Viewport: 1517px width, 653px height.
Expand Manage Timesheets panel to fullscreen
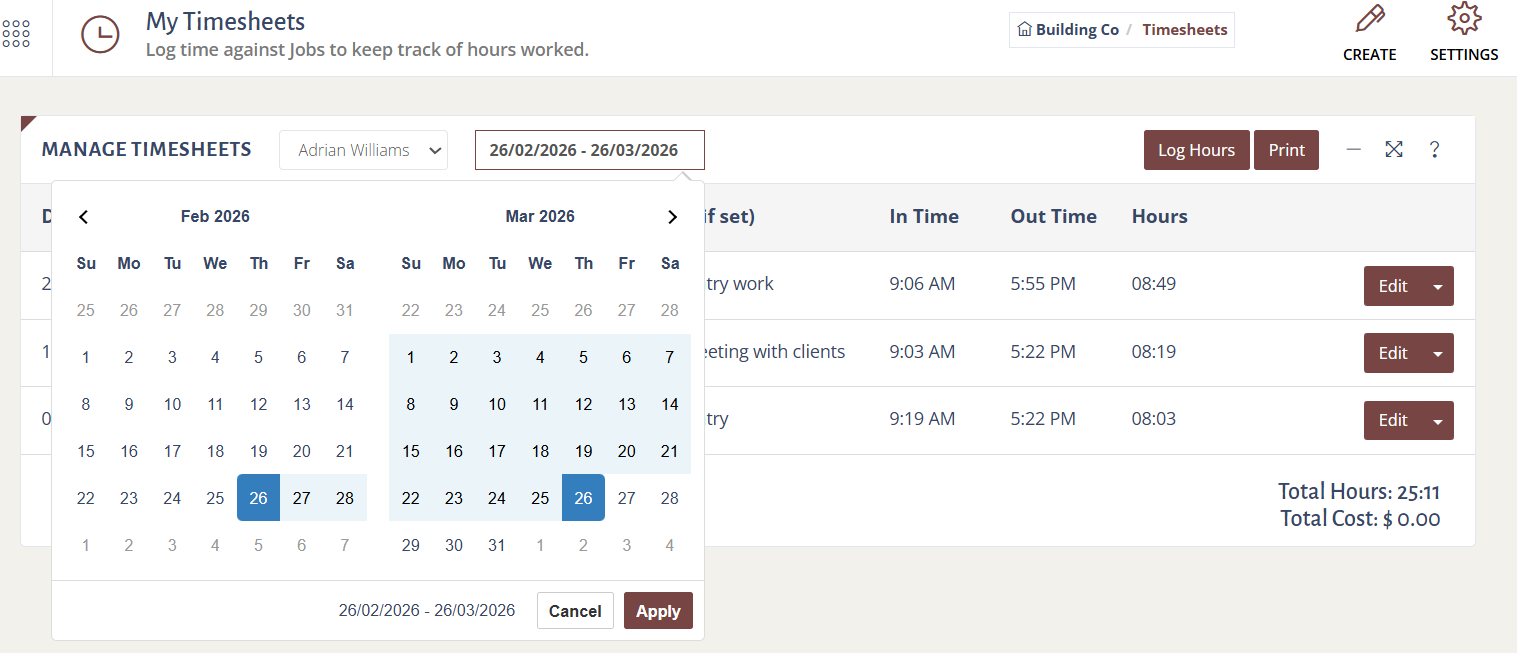1394,150
